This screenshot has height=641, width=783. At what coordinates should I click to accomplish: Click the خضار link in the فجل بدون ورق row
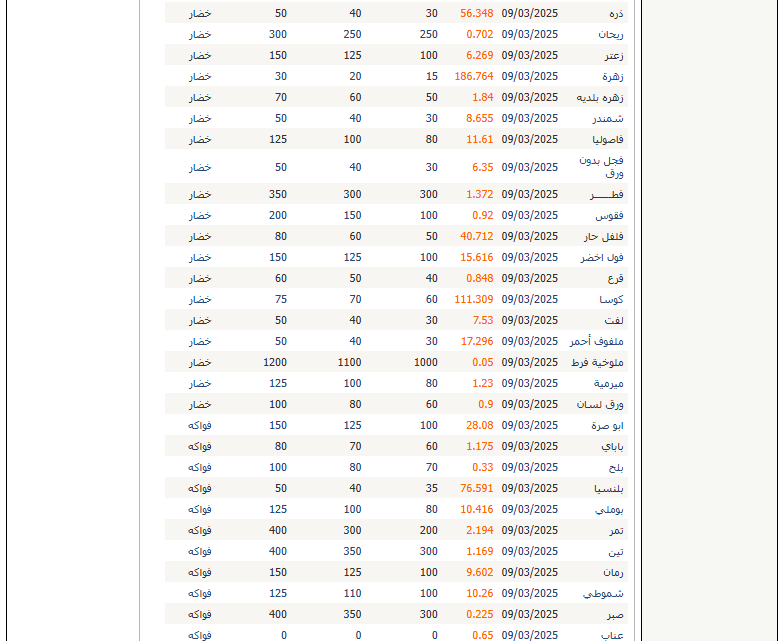pyautogui.click(x=200, y=167)
